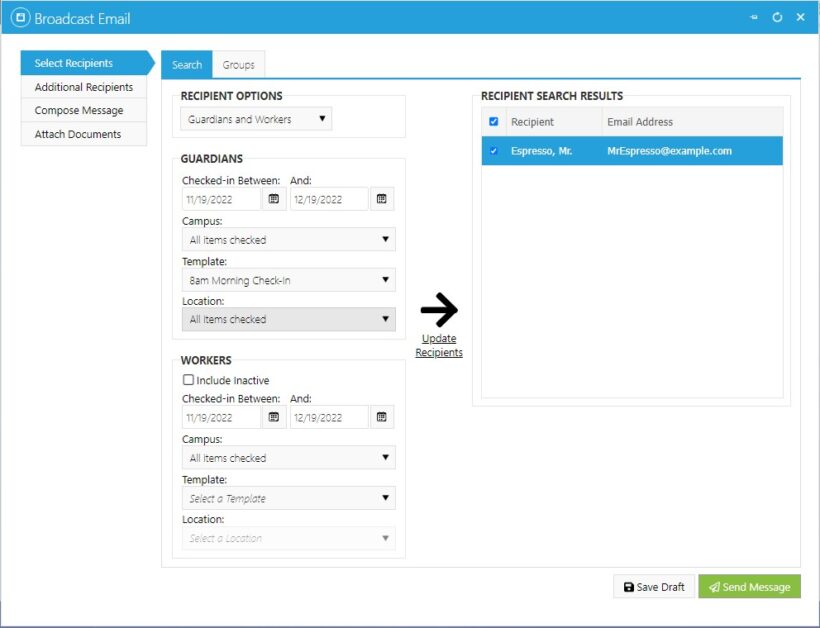Click the refresh icon in title bar
The width and height of the screenshot is (820, 628).
[777, 18]
